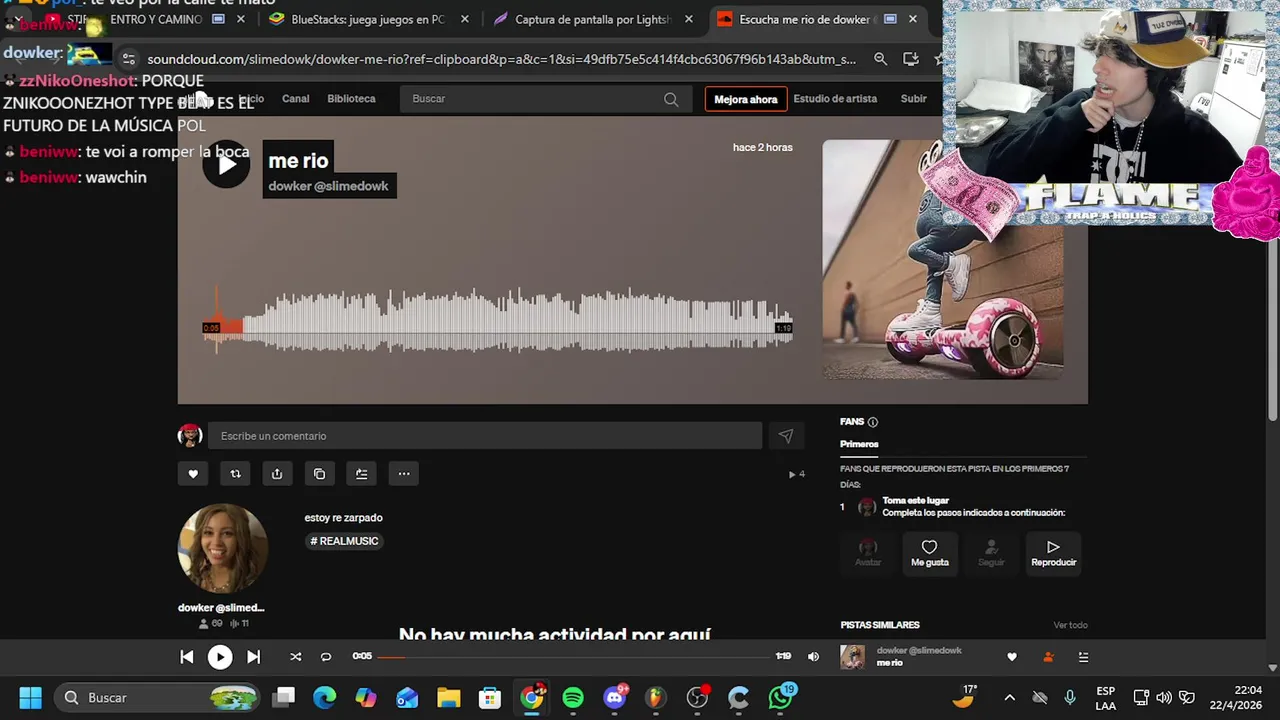Open the hoverboard cover artwork
Image resolution: width=1280 pixels, height=720 pixels.
[x=944, y=260]
